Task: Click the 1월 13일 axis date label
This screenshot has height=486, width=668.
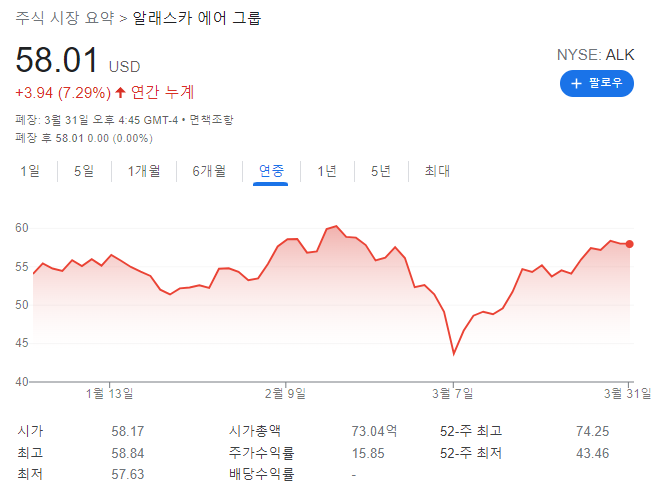Action: click(109, 393)
